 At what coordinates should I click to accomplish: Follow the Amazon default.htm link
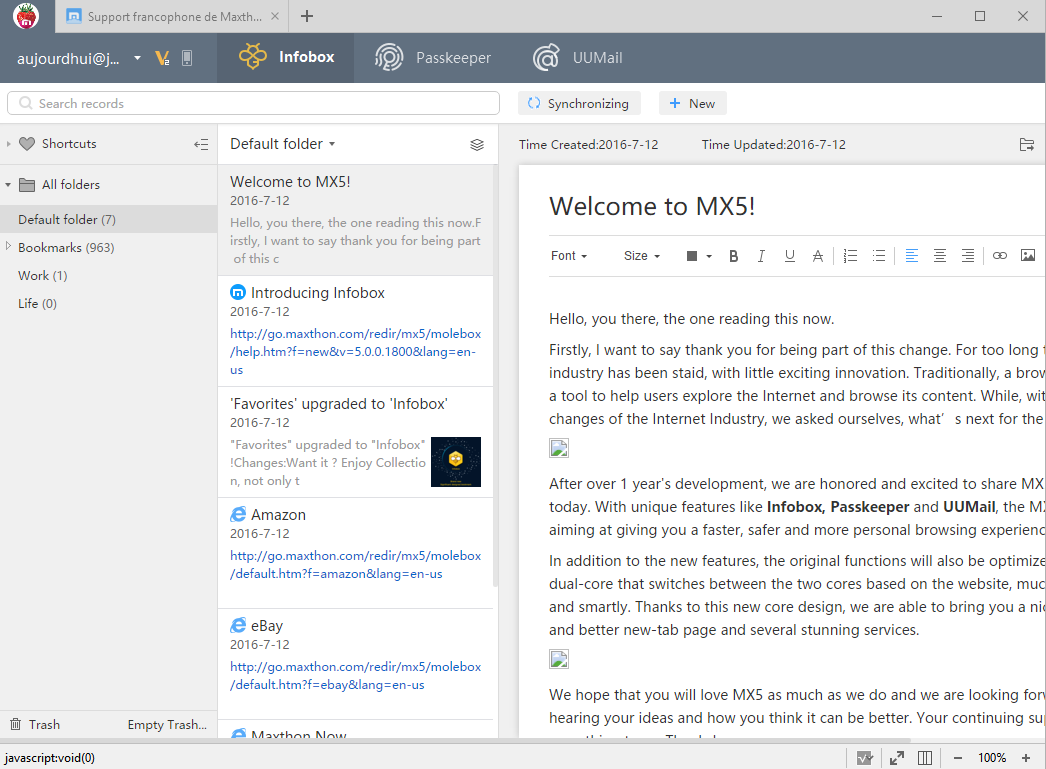pyautogui.click(x=356, y=564)
